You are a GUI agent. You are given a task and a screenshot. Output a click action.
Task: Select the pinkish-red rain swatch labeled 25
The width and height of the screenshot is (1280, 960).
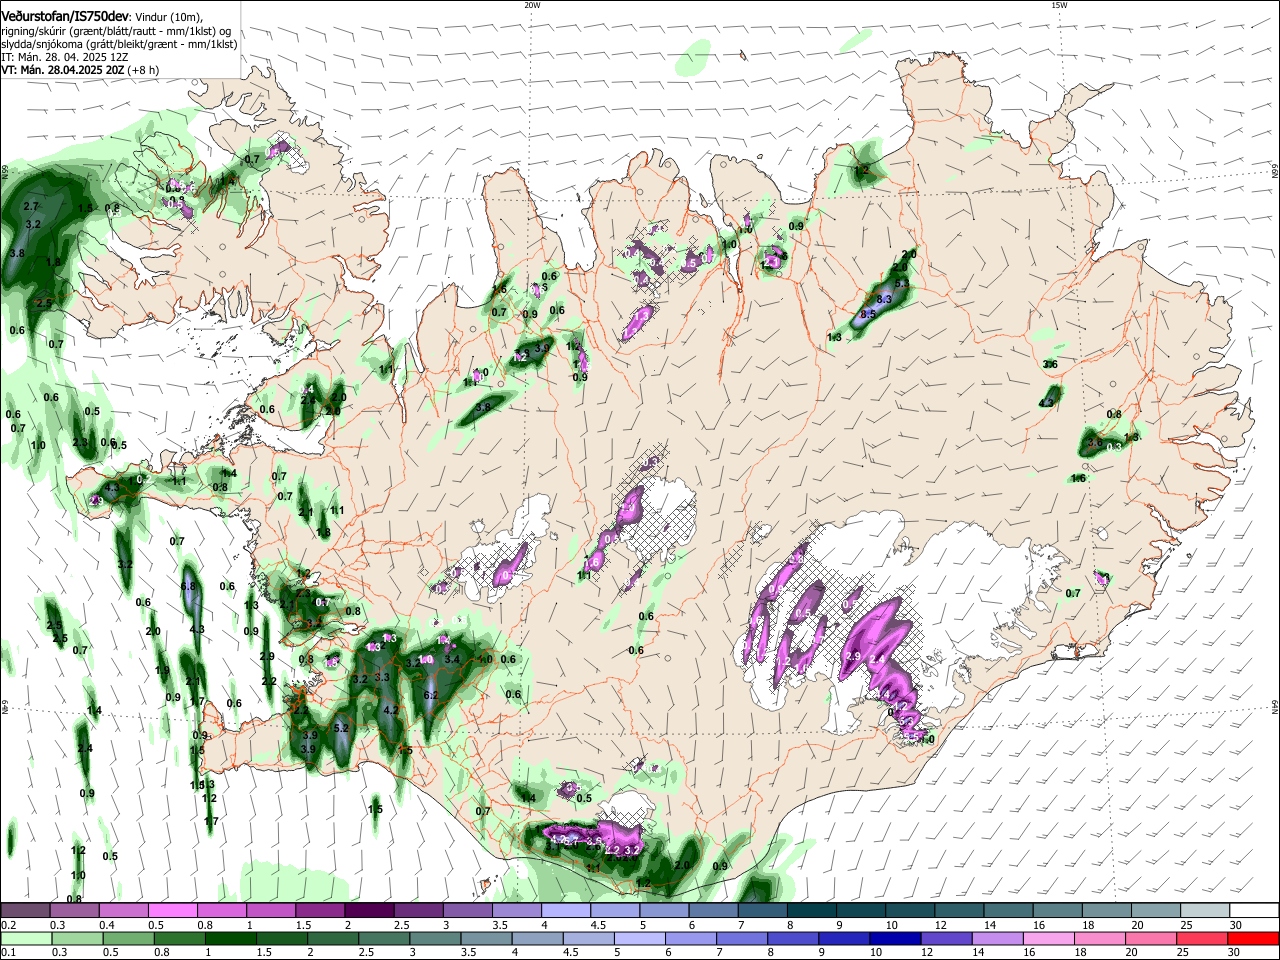(1203, 939)
